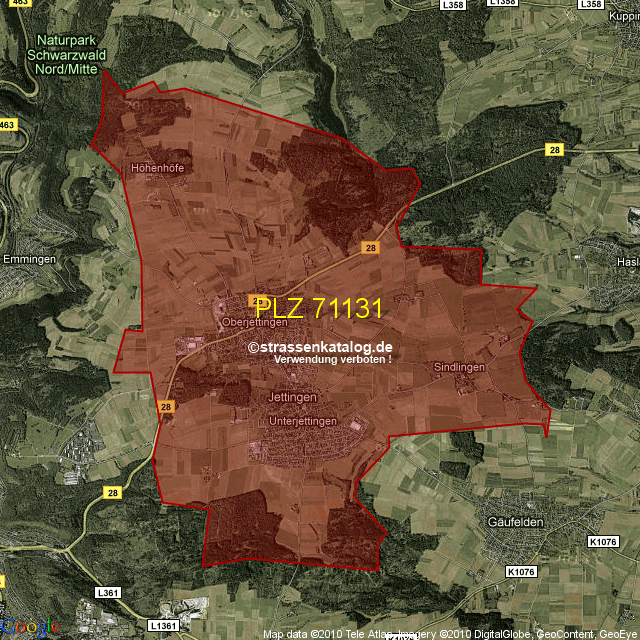The image size is (640, 640).
Task: Select the Emmingen place label
Action: pyautogui.click(x=29, y=259)
